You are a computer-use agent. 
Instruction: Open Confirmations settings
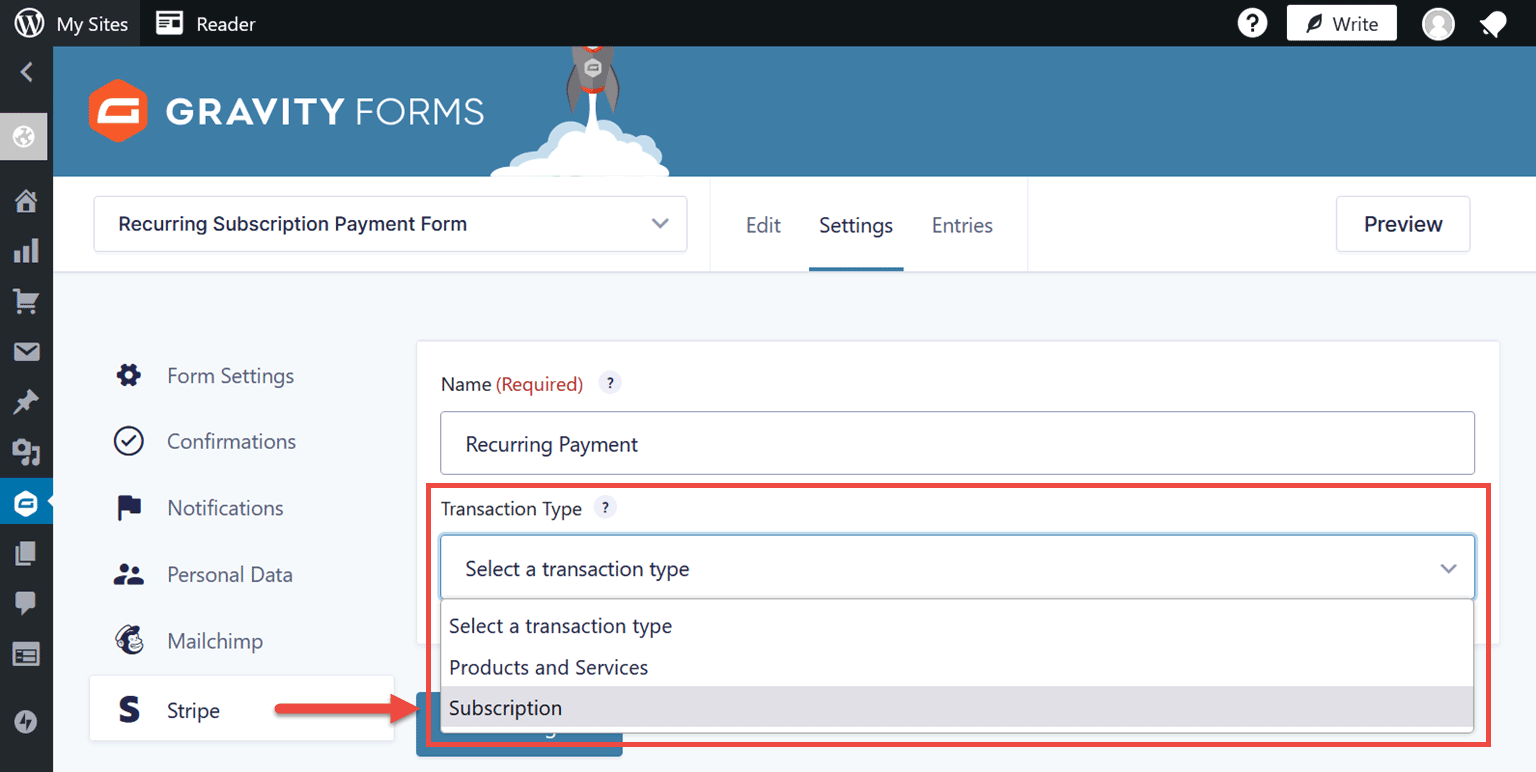click(231, 441)
